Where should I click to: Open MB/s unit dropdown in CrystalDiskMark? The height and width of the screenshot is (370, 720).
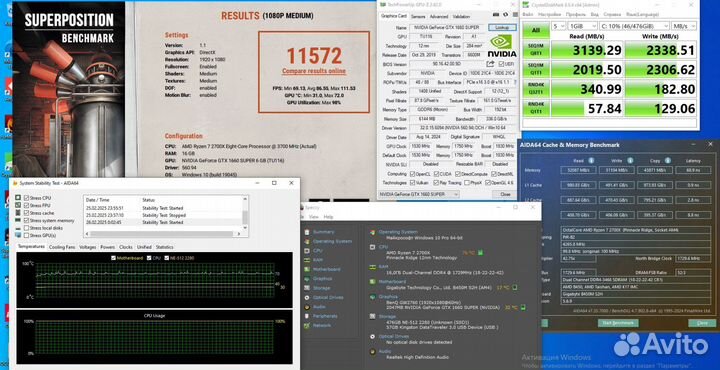(x=684, y=26)
